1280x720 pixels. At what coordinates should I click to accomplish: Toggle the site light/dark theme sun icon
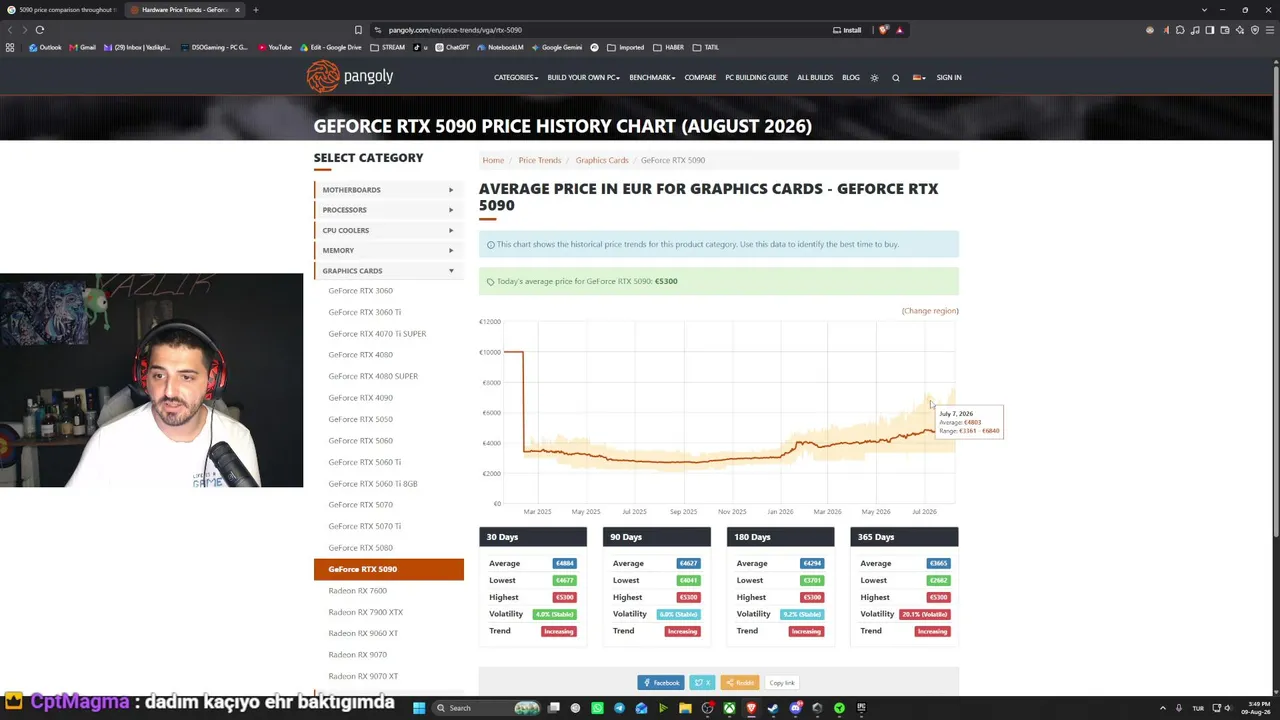pyautogui.click(x=874, y=78)
